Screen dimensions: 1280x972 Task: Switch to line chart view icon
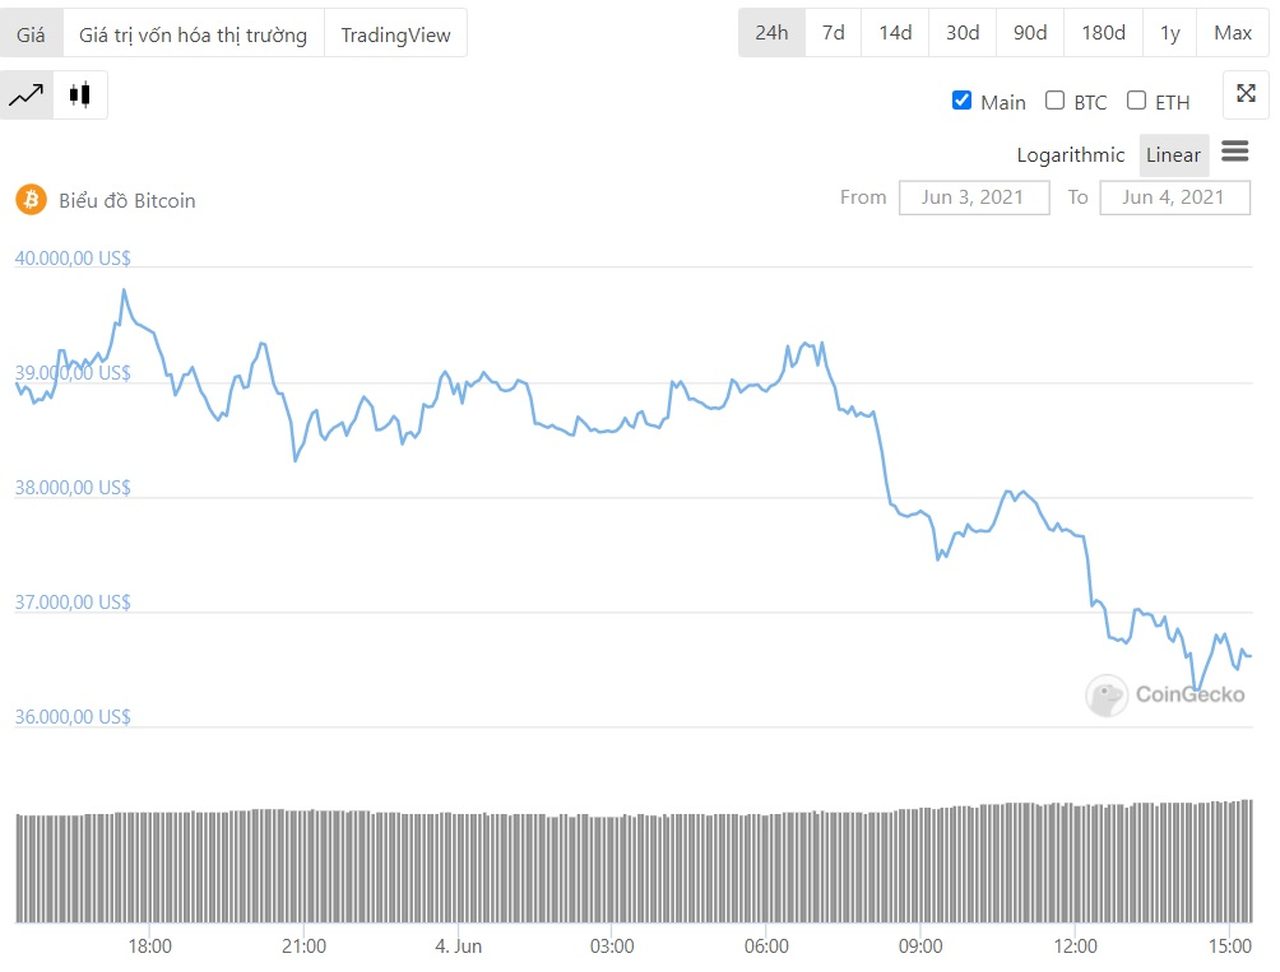(26, 95)
